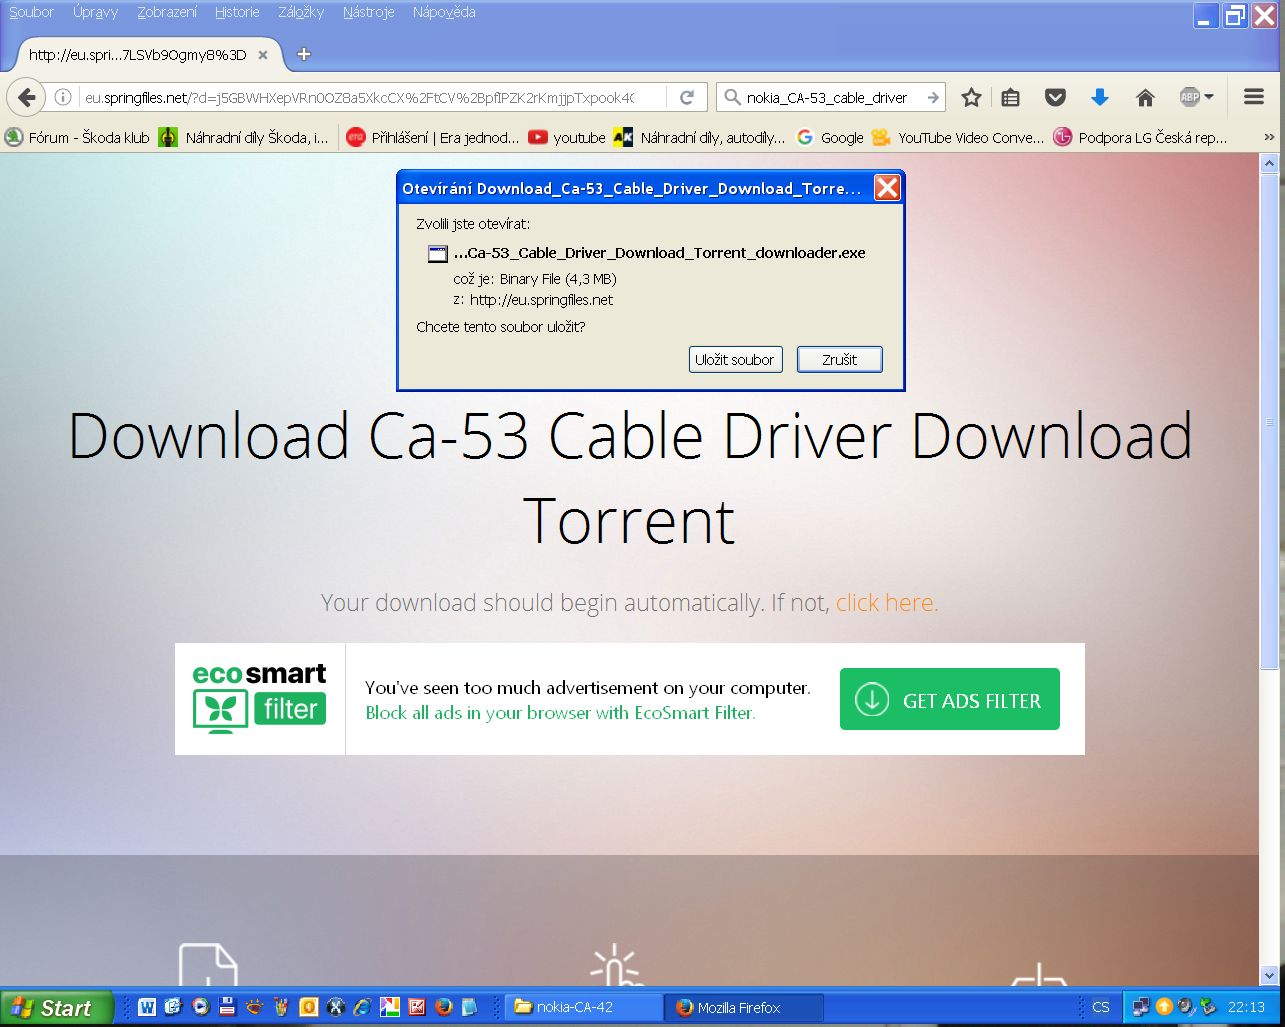Image resolution: width=1285 pixels, height=1027 pixels.
Task: Follow the orange 'click here' link
Action: 886,603
